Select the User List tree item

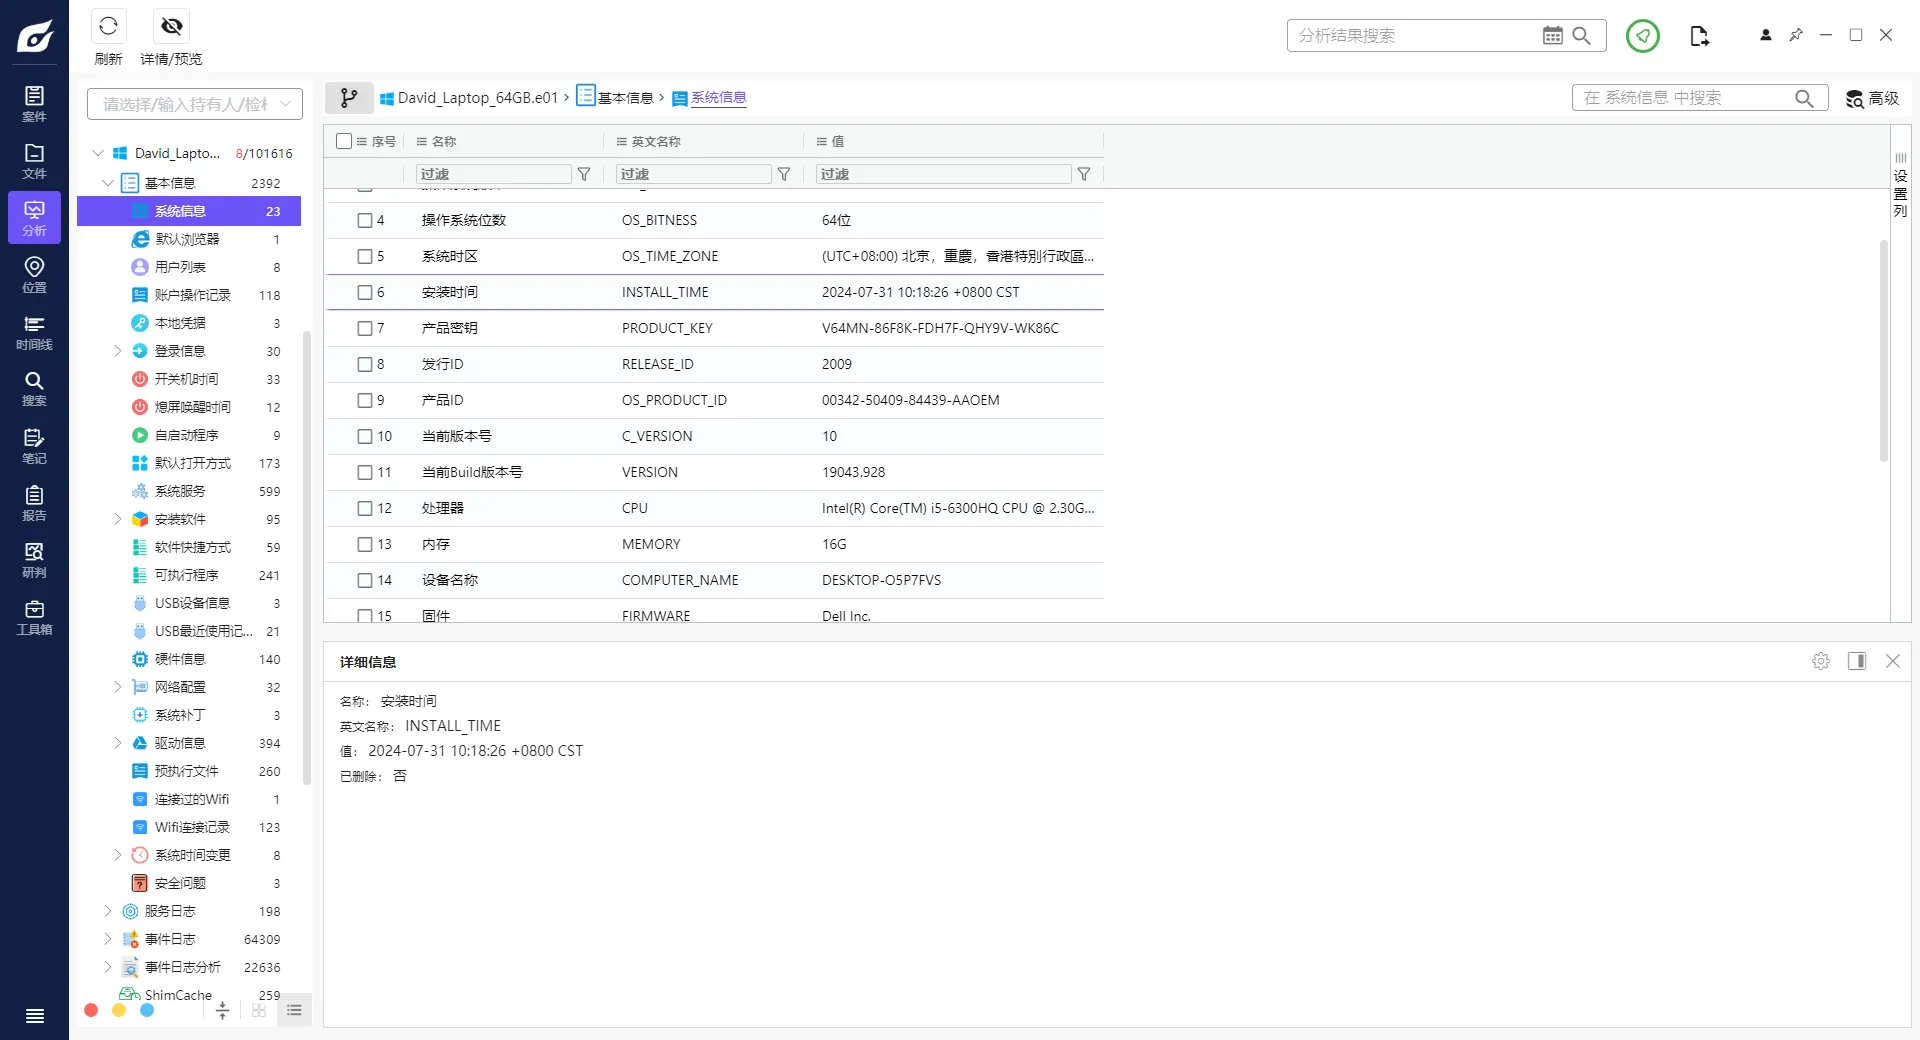coord(180,267)
